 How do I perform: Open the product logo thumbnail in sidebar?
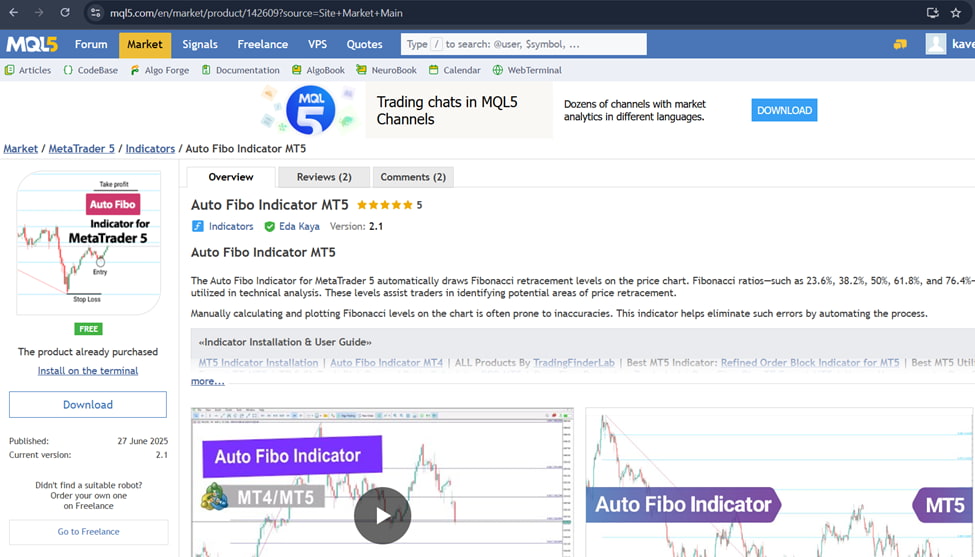point(88,243)
